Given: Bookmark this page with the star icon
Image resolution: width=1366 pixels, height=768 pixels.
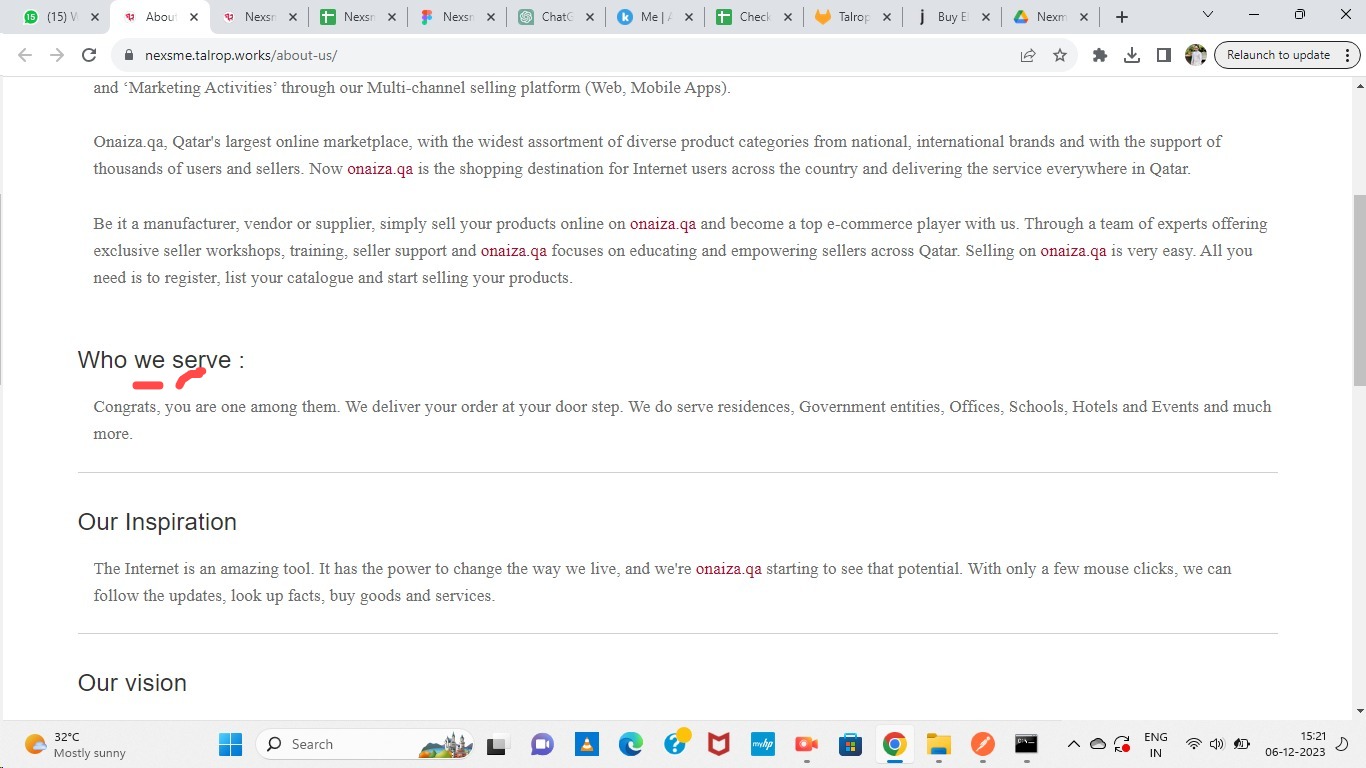Looking at the screenshot, I should (1060, 56).
